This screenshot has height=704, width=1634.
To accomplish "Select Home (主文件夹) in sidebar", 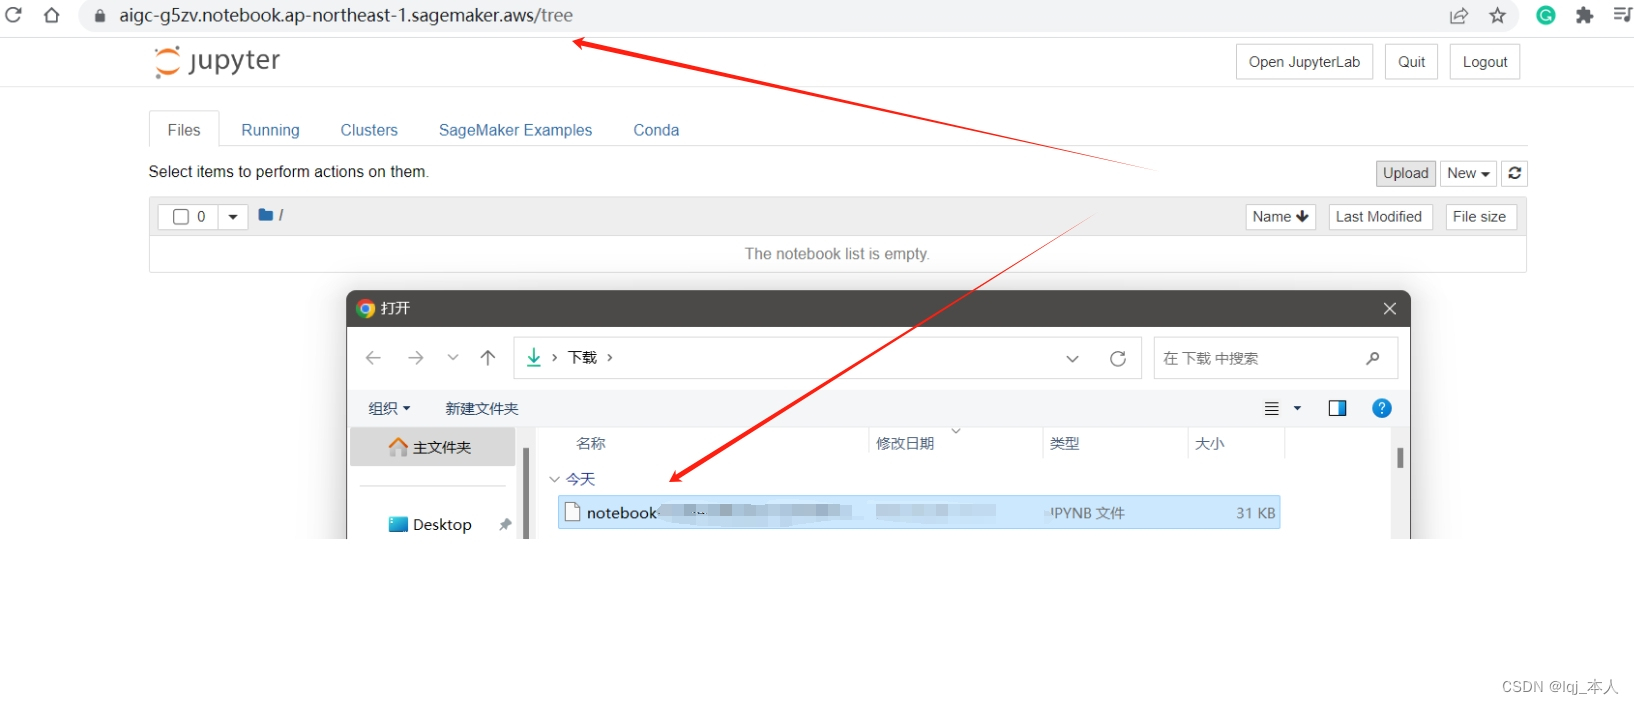I will pyautogui.click(x=432, y=447).
